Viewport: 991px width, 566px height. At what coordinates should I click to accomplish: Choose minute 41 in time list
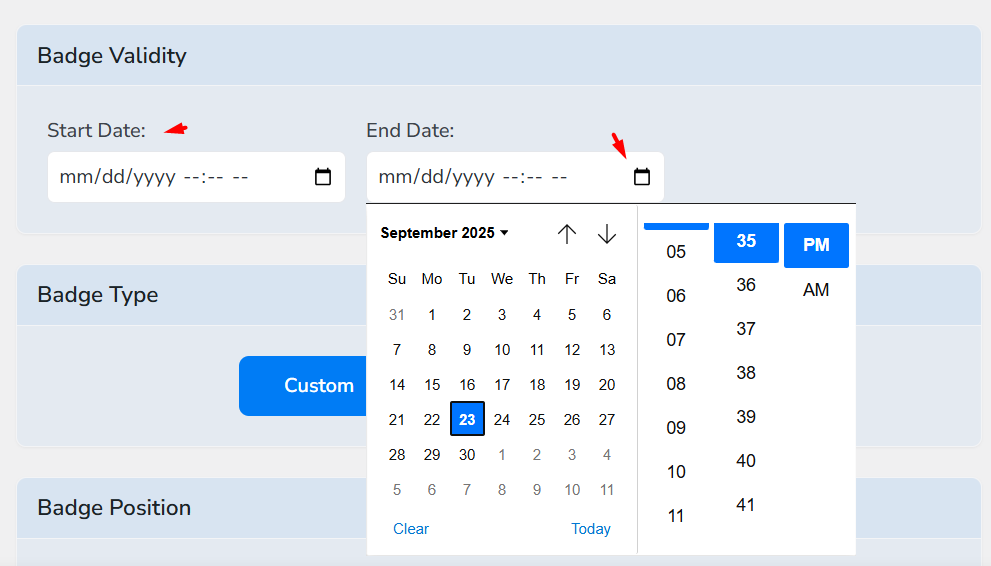[x=746, y=505]
